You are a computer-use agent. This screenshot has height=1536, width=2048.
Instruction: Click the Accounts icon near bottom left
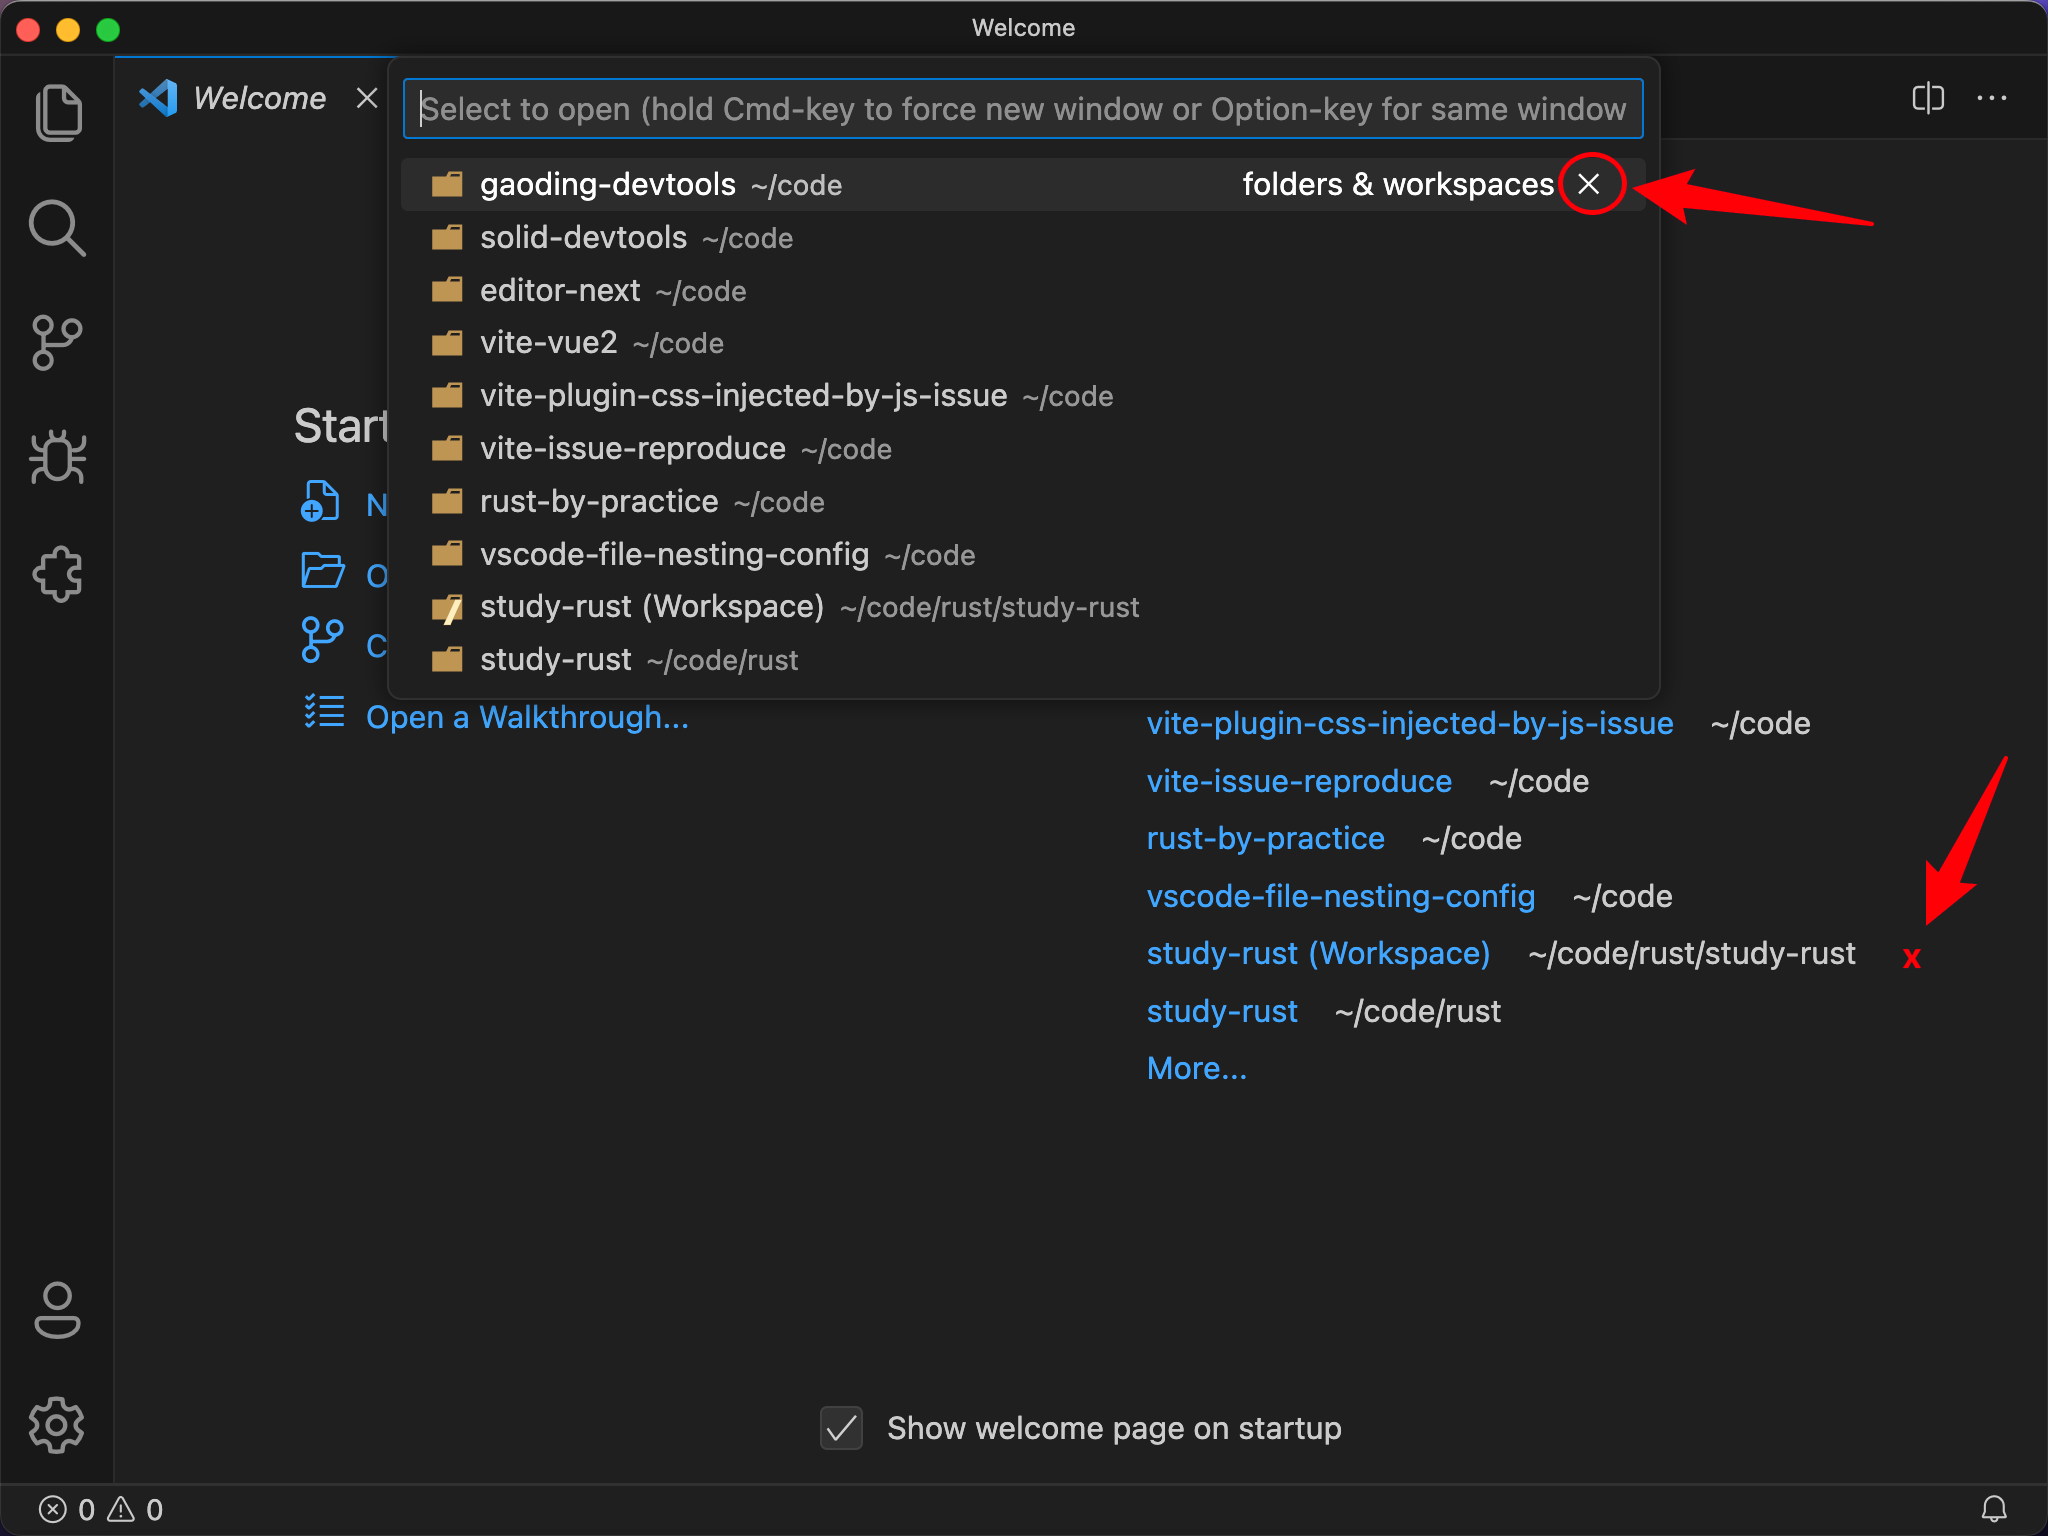click(x=57, y=1311)
